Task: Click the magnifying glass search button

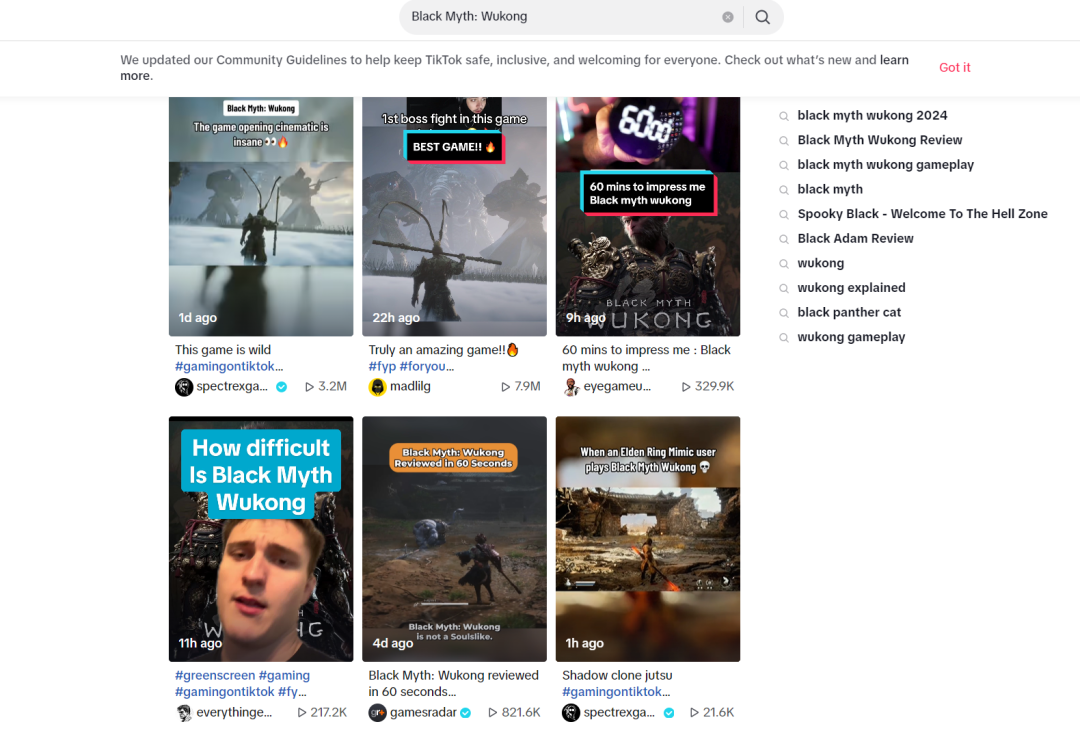Action: tap(762, 17)
